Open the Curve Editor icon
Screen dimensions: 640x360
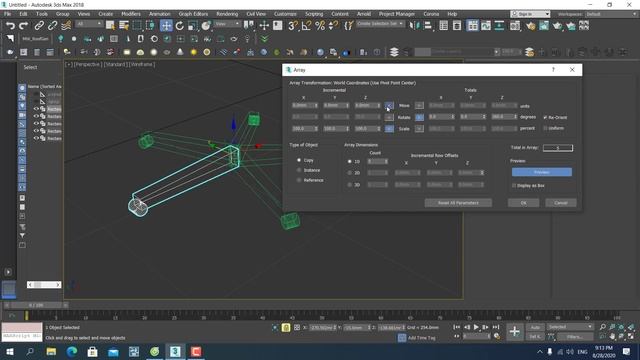486,26
